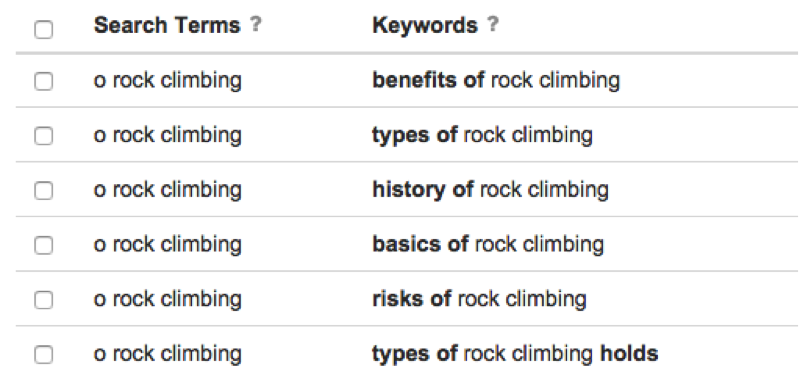Screen dimensions: 799x380
Task: Click keyword types of rock climbing without holds
Action: (x=483, y=135)
